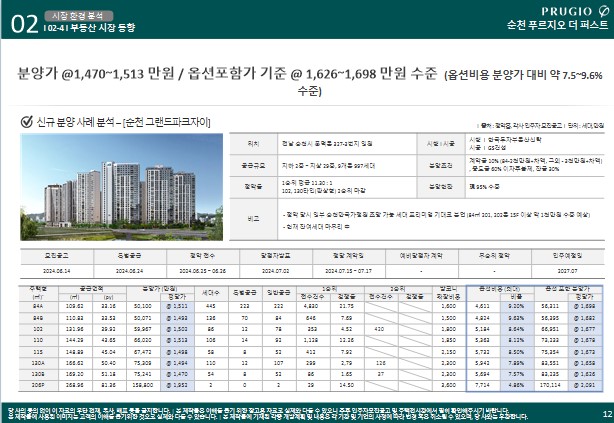614x423 pixels.
Task: Click page number 12 in the footer
Action: coord(607,414)
